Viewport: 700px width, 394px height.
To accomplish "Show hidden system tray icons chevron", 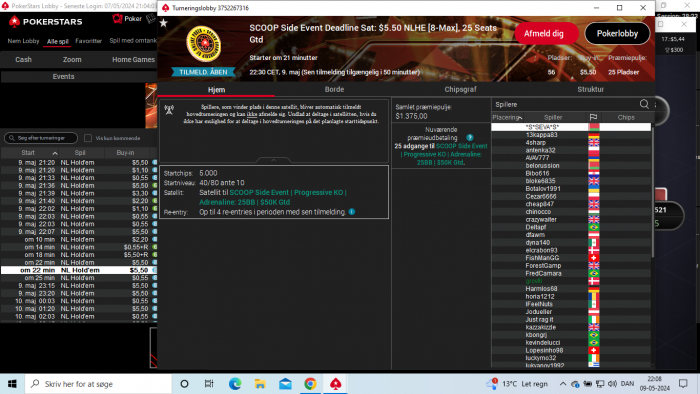I will click(x=563, y=384).
